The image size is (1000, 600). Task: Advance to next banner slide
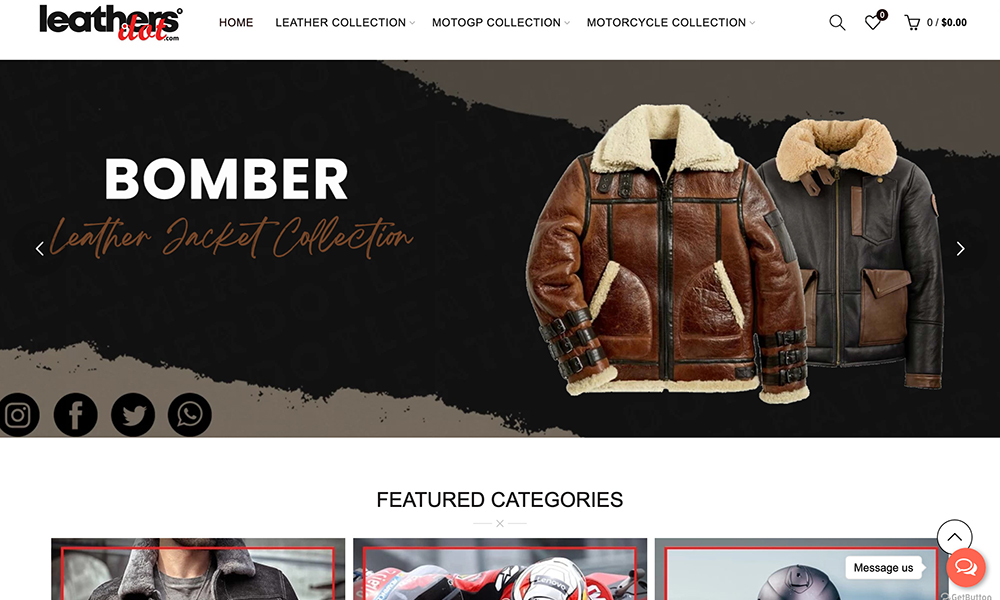click(960, 249)
